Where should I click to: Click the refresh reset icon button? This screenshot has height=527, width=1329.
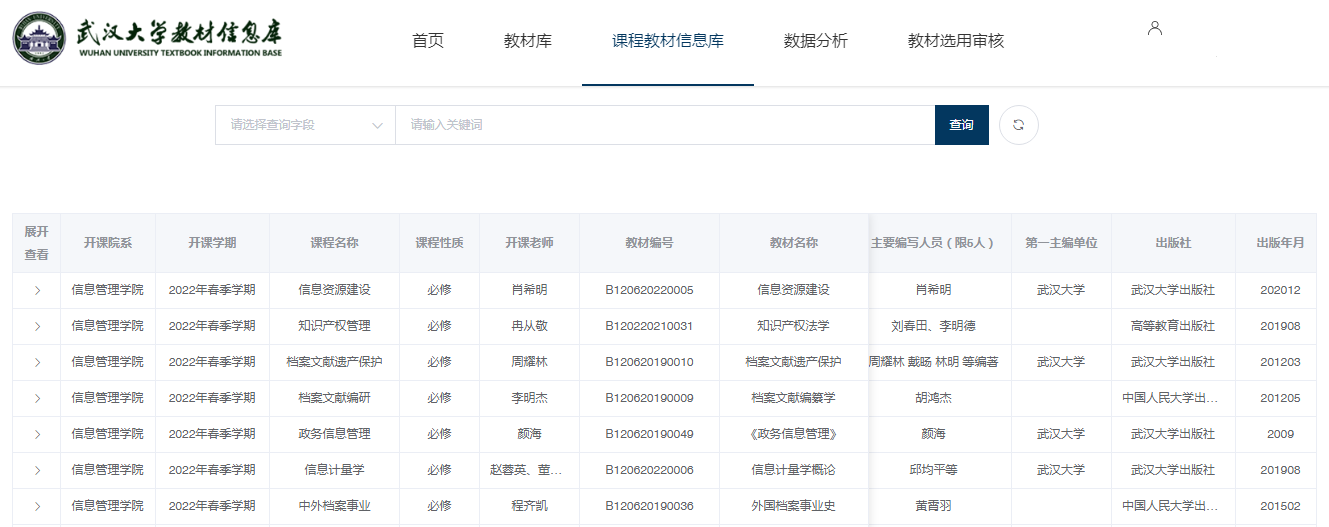(1018, 125)
